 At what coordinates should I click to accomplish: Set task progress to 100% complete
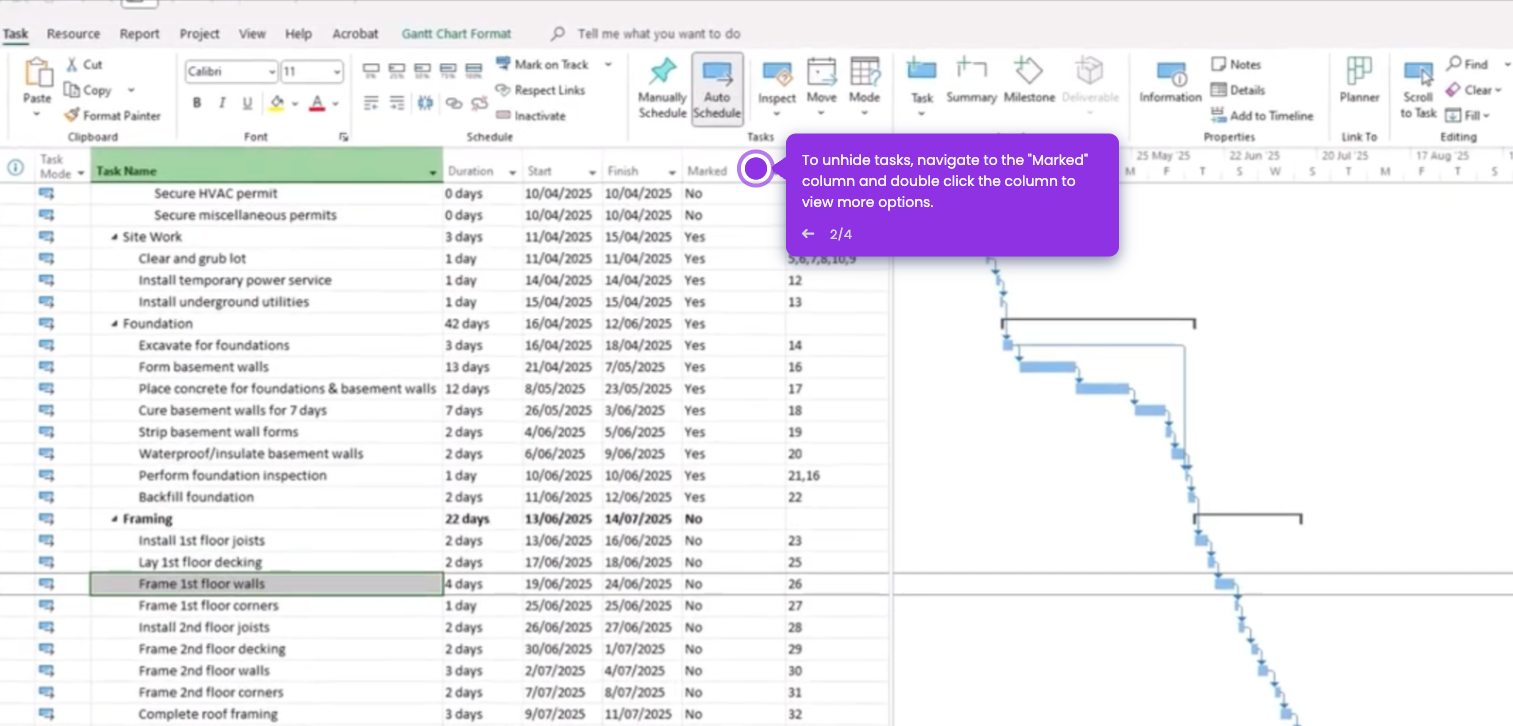[x=474, y=72]
